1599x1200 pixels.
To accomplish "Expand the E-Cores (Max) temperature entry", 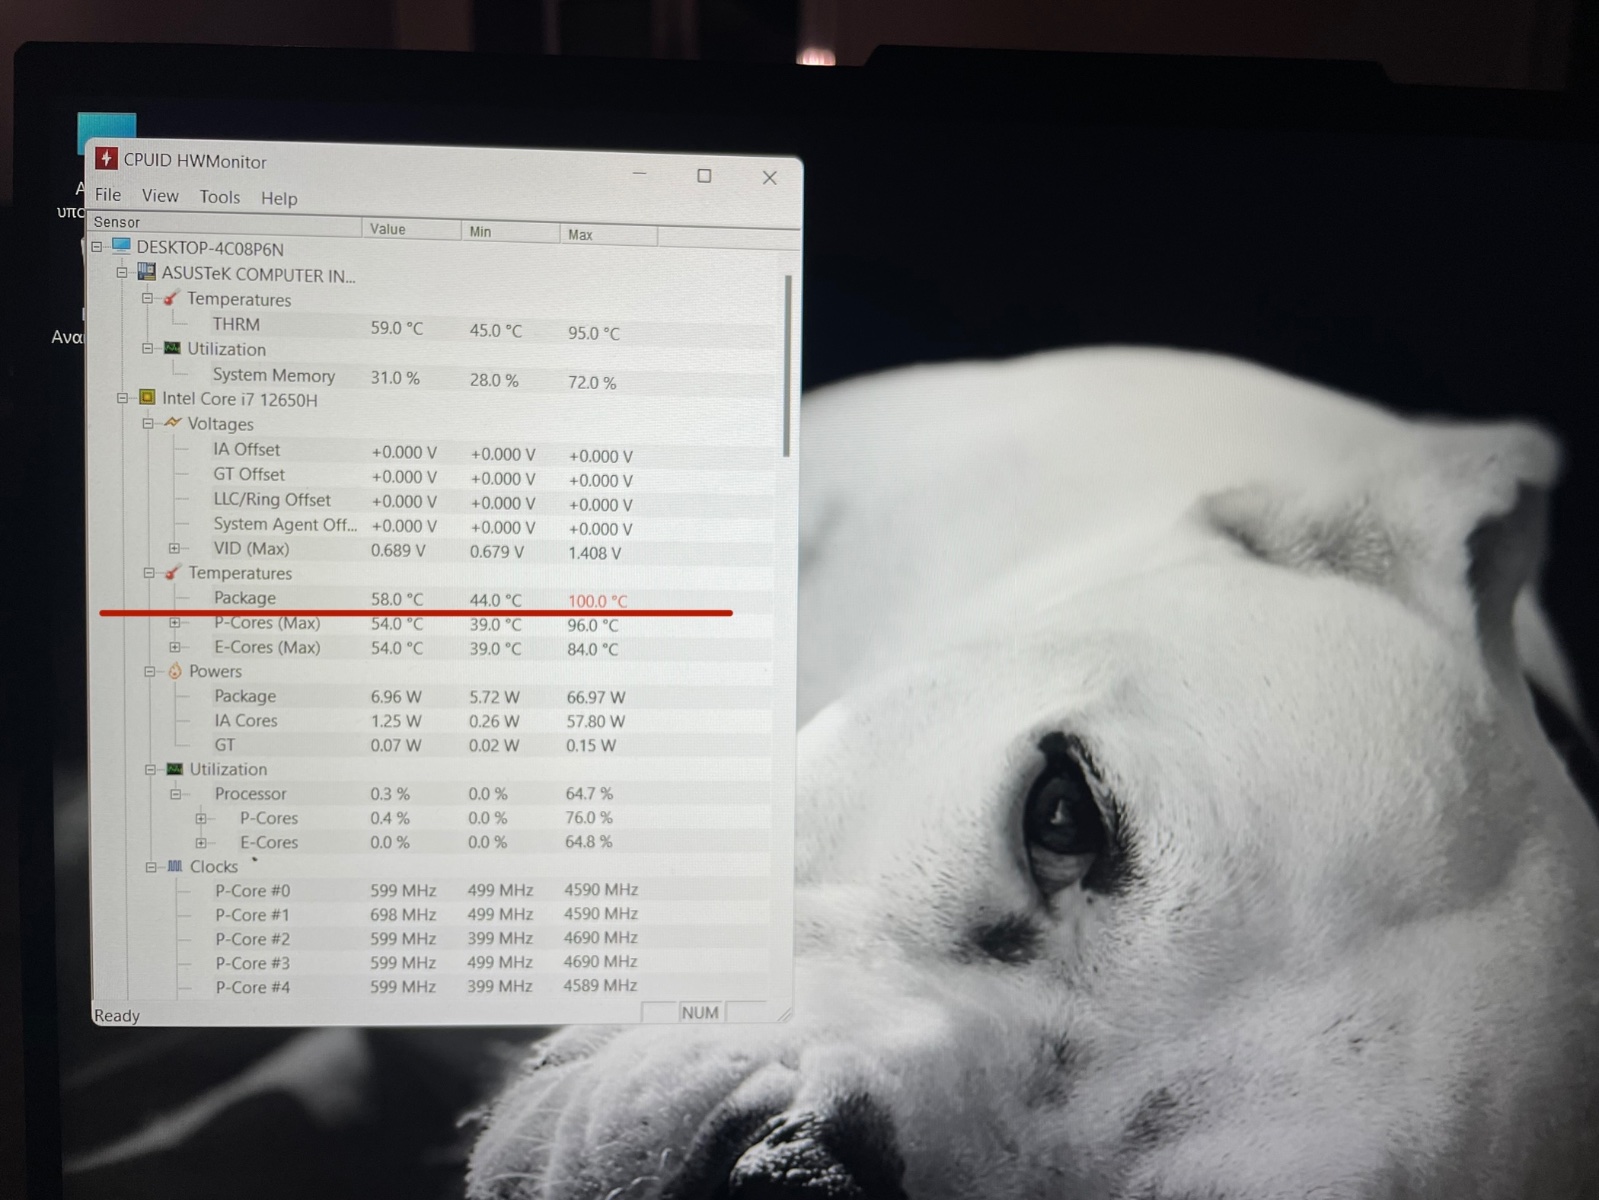I will [x=174, y=647].
